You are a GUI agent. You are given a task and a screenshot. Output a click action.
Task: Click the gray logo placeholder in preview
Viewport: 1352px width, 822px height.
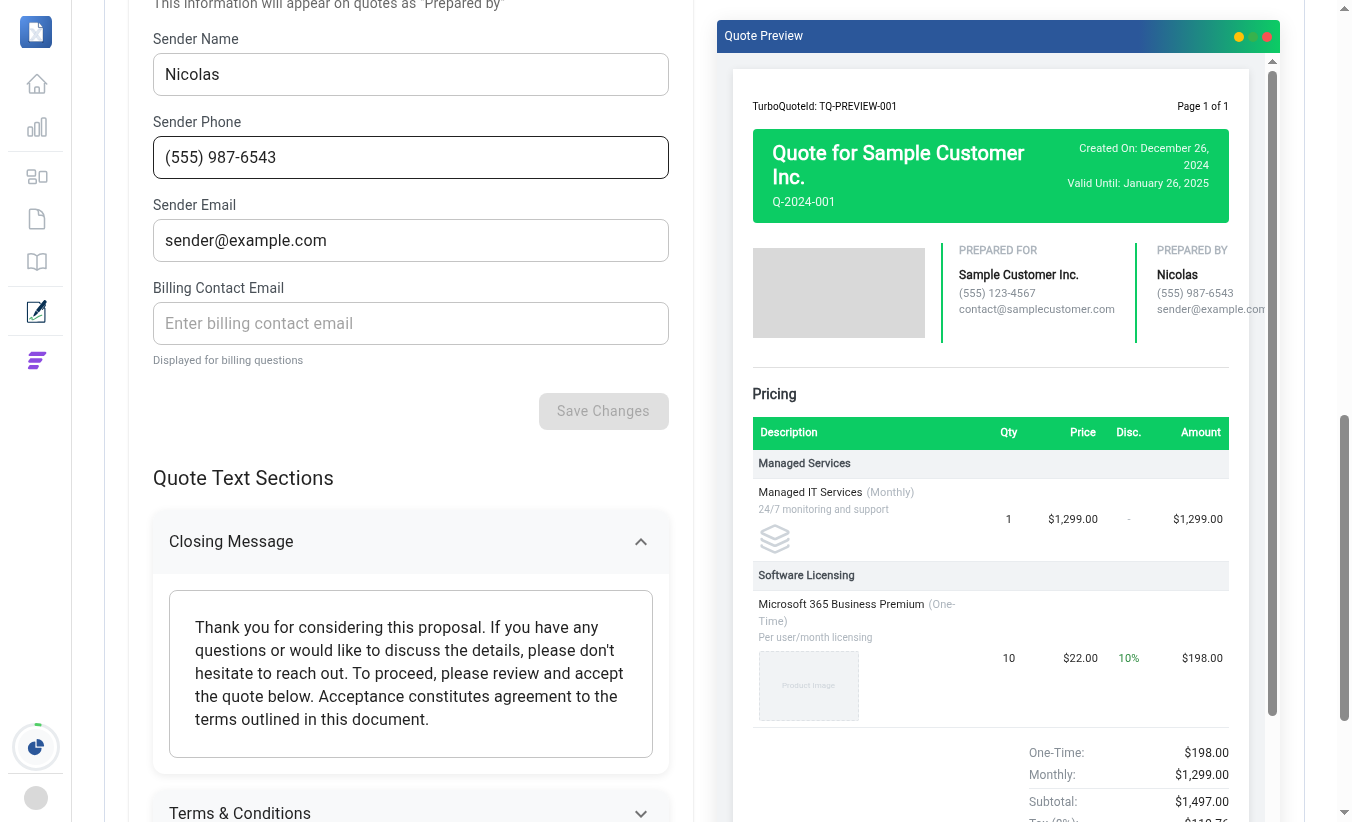pos(839,293)
